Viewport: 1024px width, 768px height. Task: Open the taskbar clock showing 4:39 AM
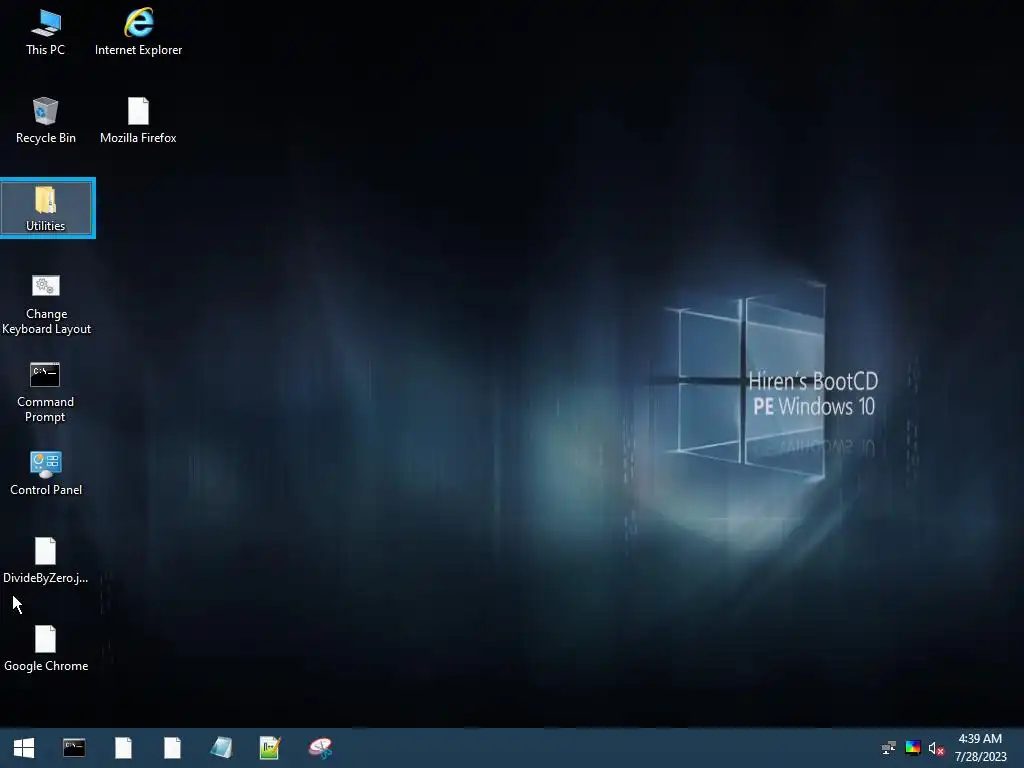tap(980, 748)
